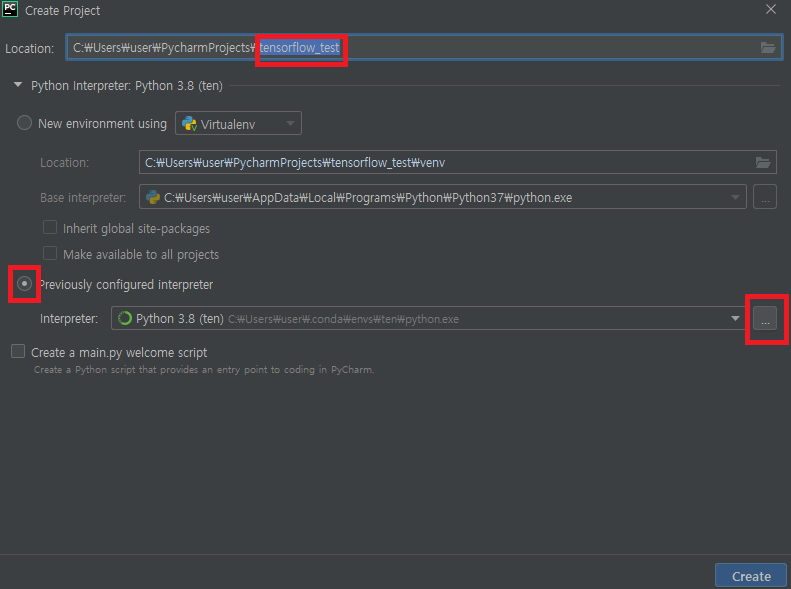The image size is (791, 589).
Task: Click the Create button
Action: [751, 576]
